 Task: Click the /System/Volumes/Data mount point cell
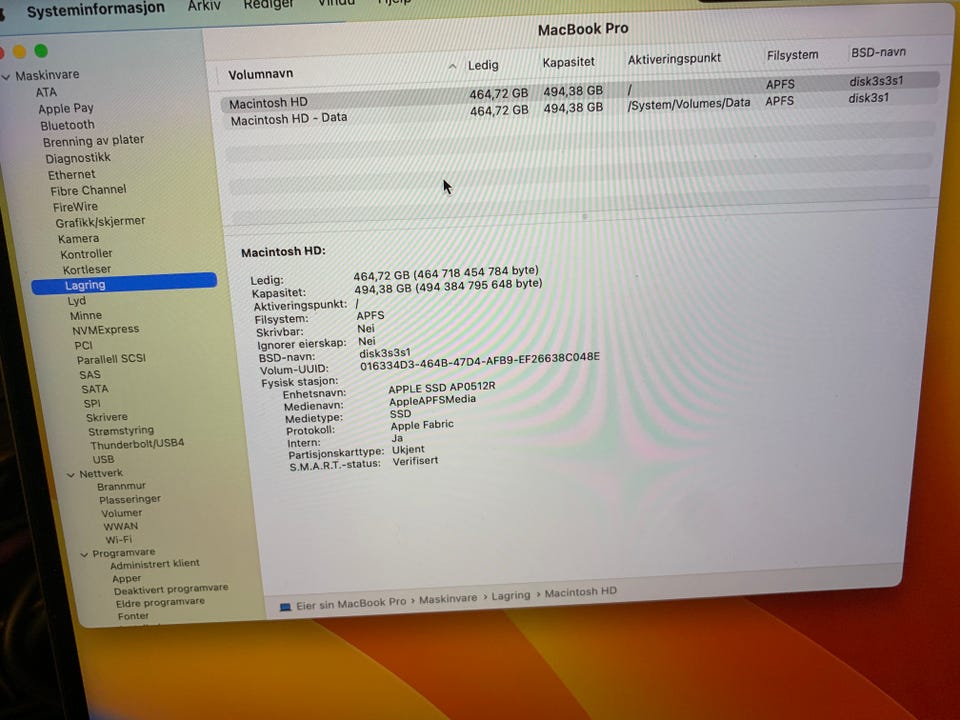[x=689, y=103]
